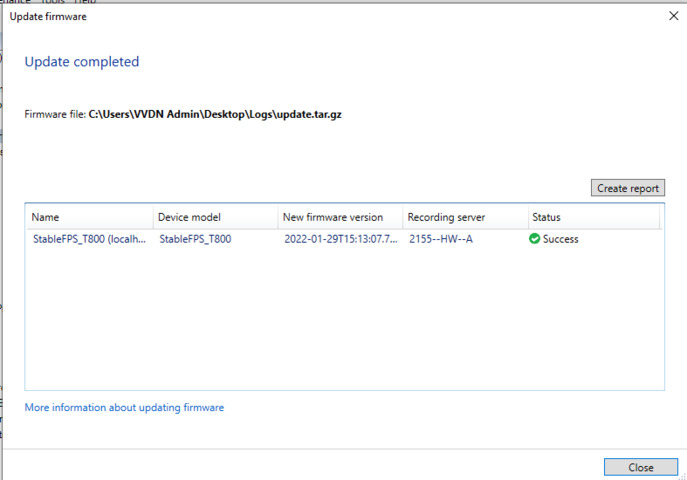Screen dimensions: 687x480
Task: Open More information about updating firmware link
Action: [x=124, y=408]
